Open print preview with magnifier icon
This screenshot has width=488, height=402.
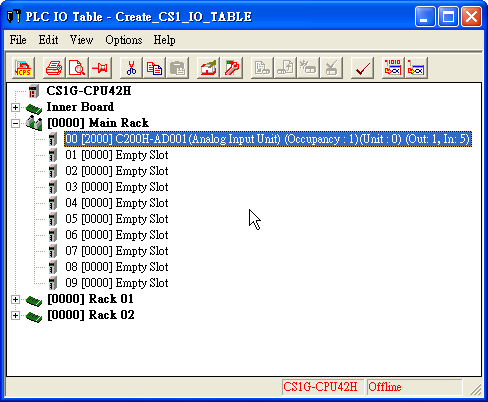click(77, 68)
